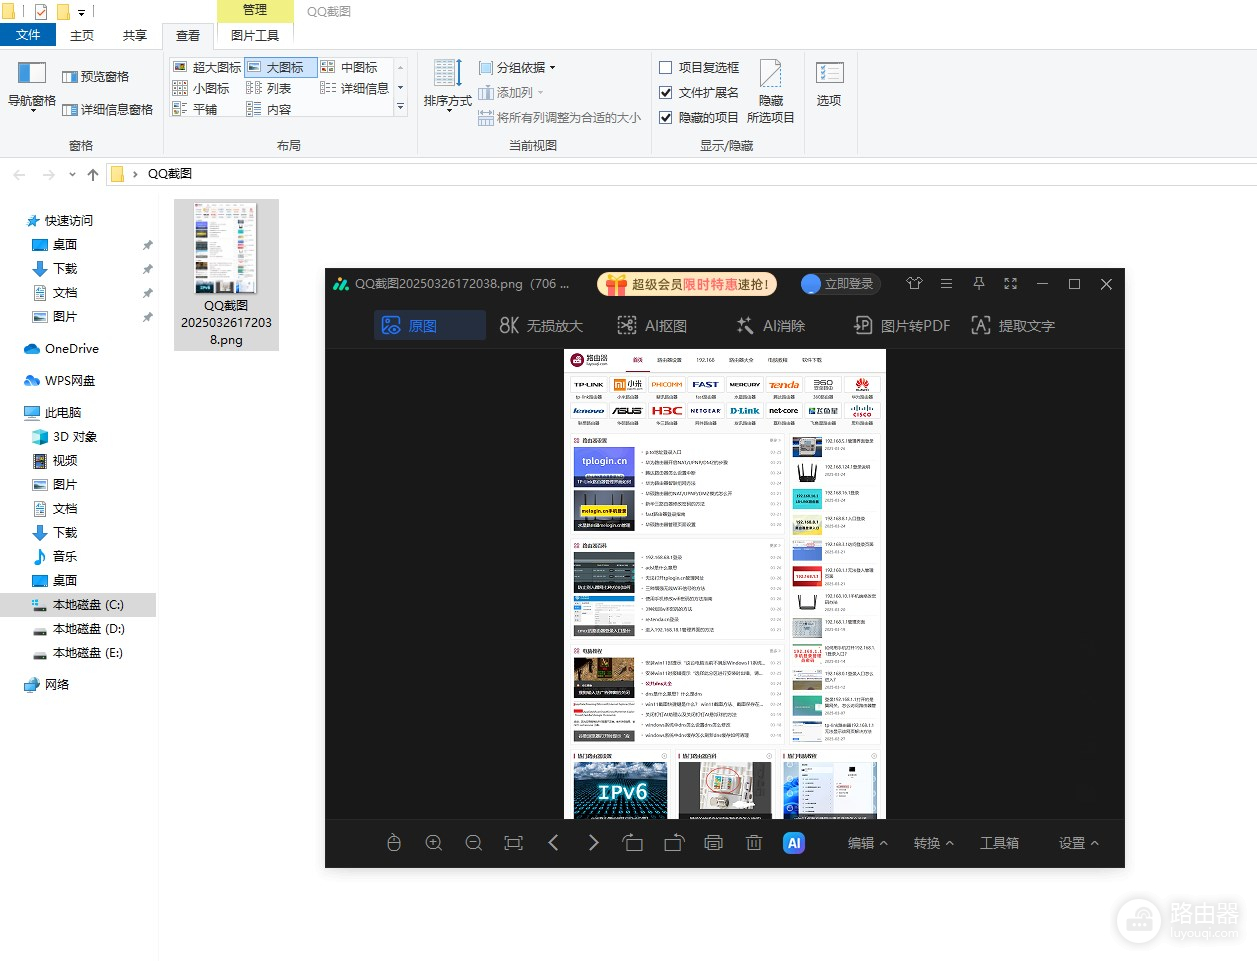
Task: Click the 立即登录 login button
Action: [x=838, y=284]
